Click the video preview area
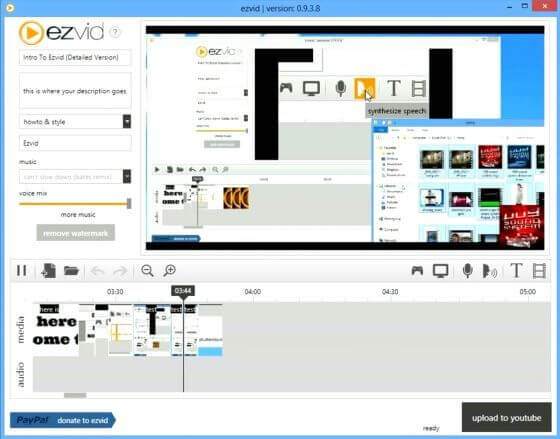The height and width of the screenshot is (439, 560). pos(345,138)
